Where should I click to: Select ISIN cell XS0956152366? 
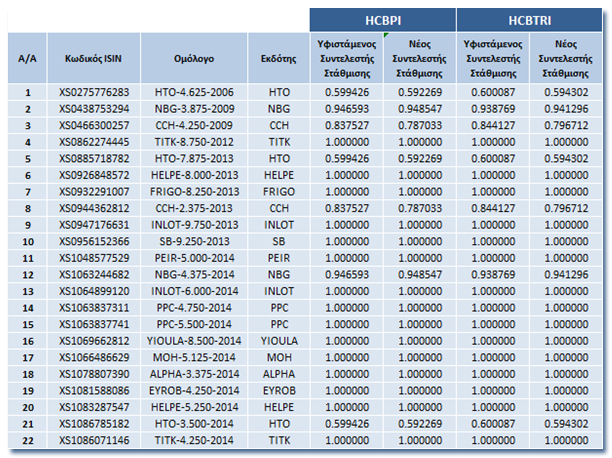coord(94,240)
